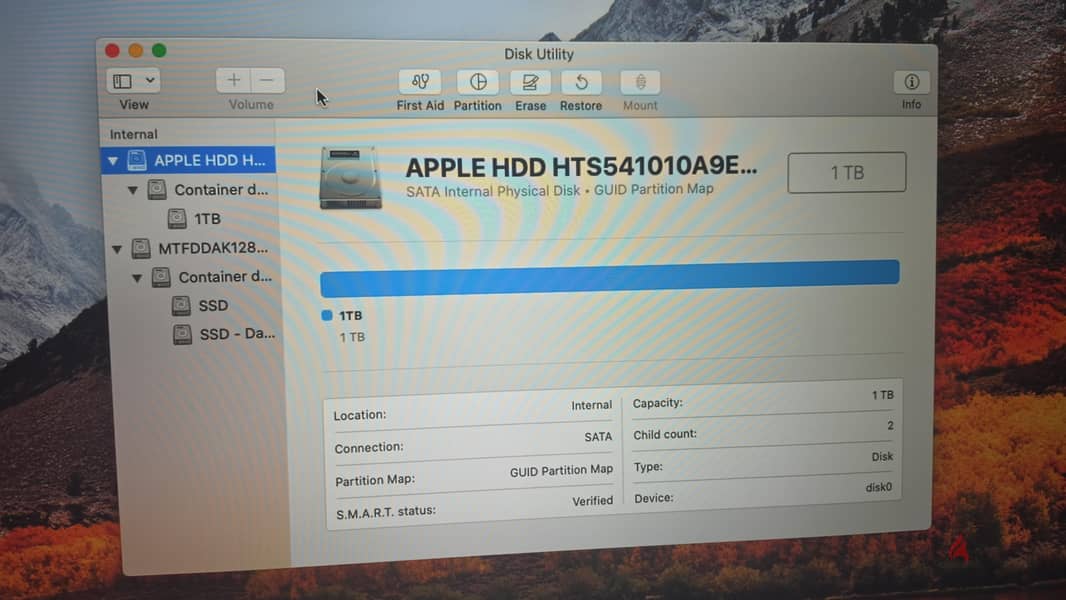
Task: Click the Connection SATA value
Action: (598, 437)
